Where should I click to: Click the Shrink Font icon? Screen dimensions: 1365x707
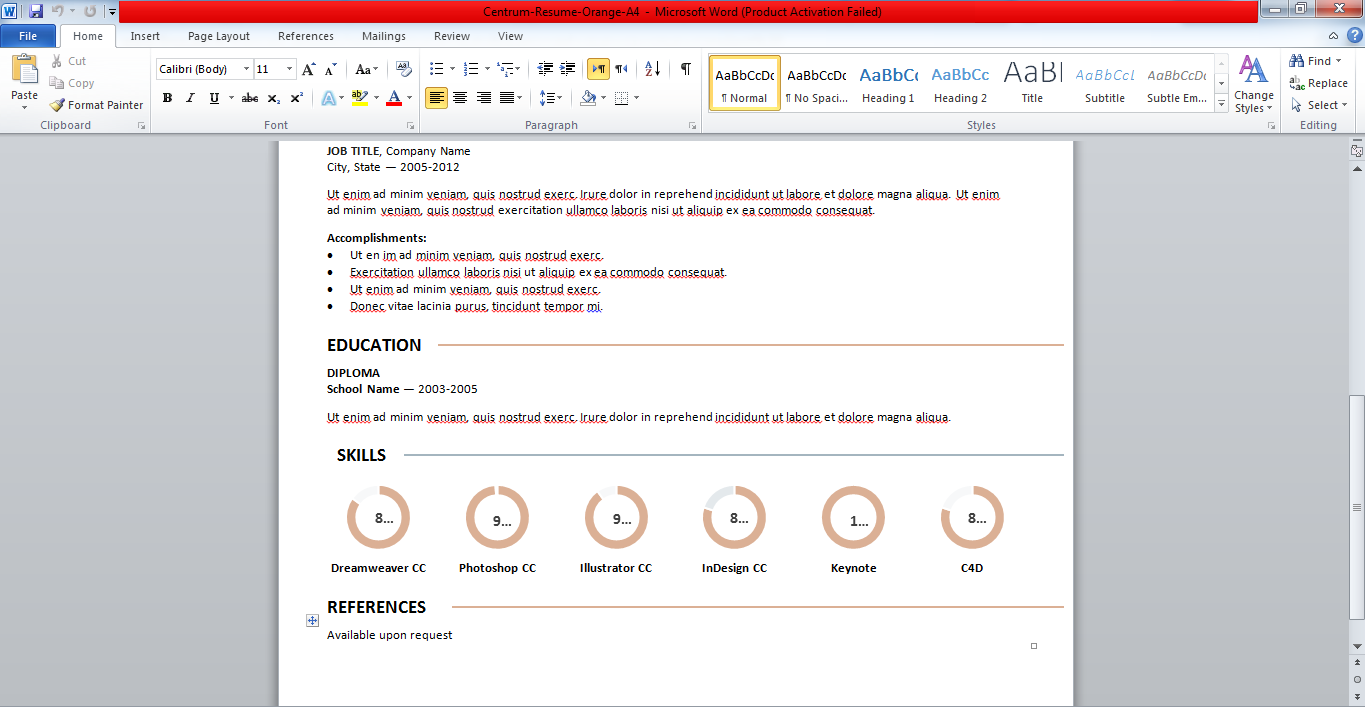click(332, 69)
